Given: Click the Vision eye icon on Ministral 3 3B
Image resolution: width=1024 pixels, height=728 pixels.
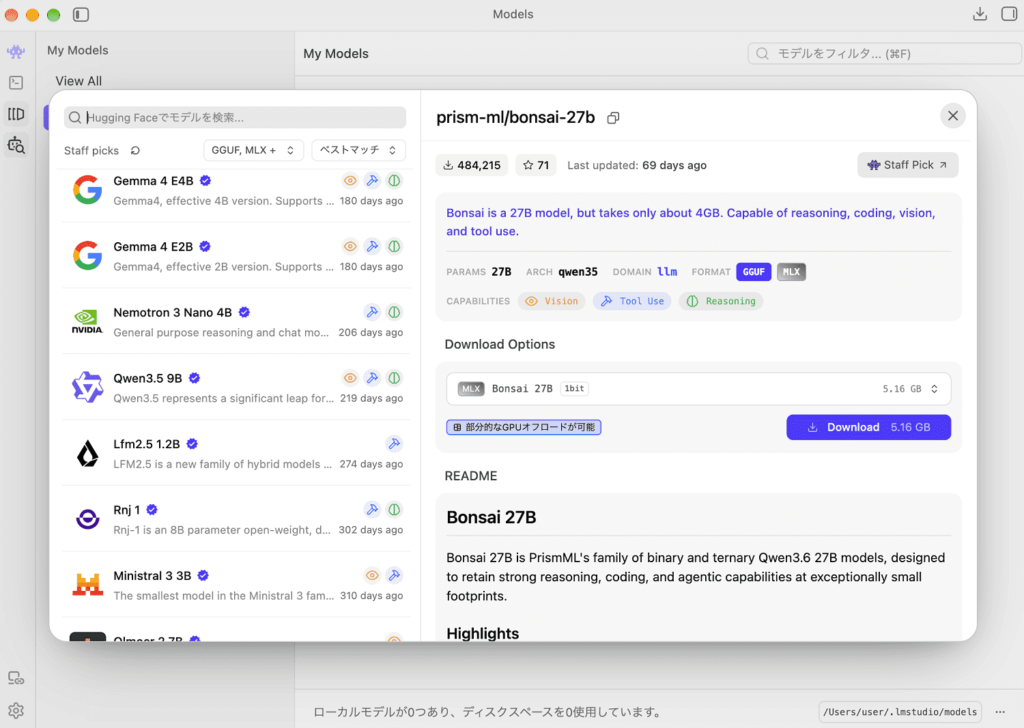Looking at the screenshot, I should (372, 575).
